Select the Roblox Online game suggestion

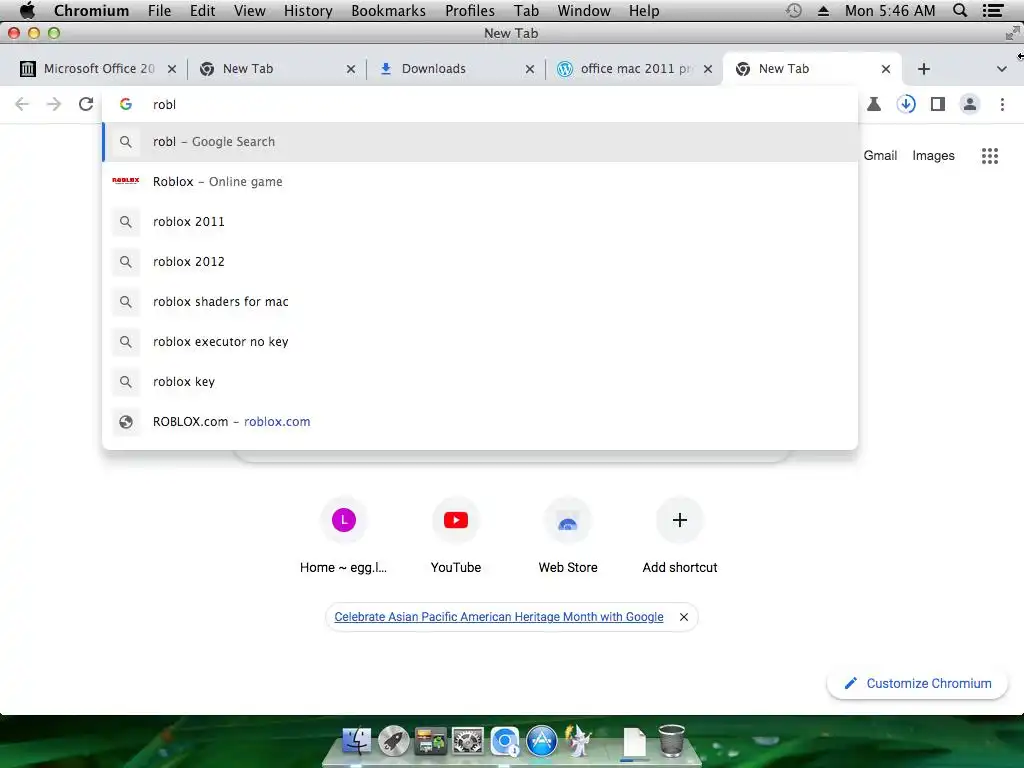[480, 182]
